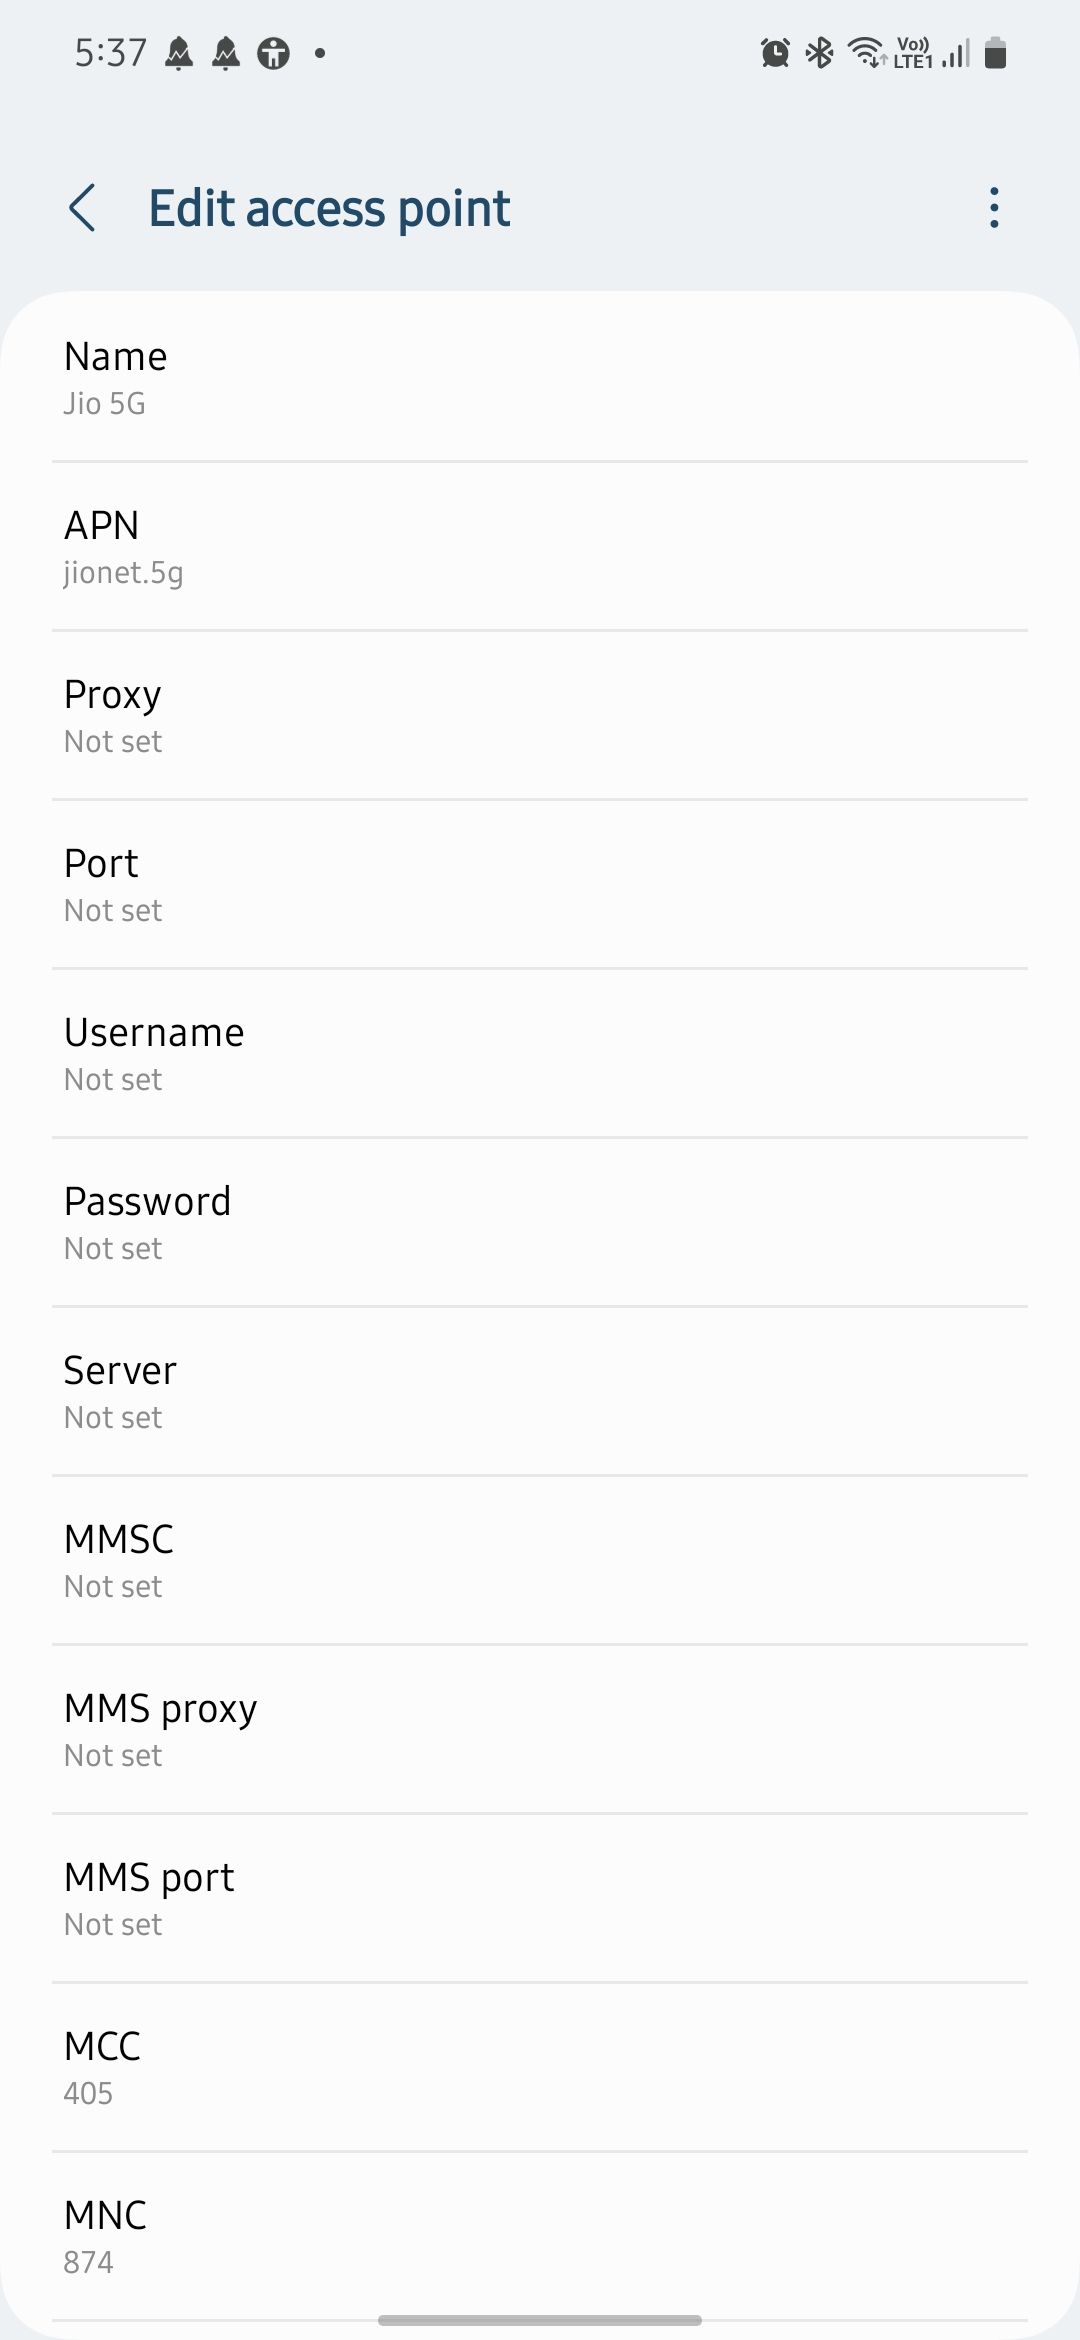
Task: Open the three-dot more options menu
Action: coord(993,208)
